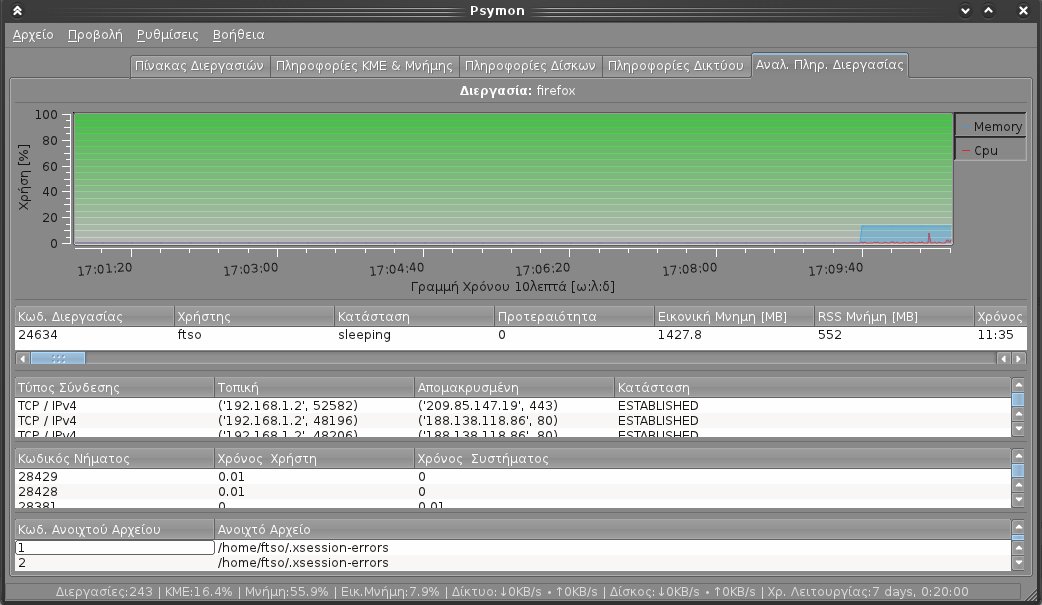This screenshot has width=1042, height=605.
Task: Click second-to-last left arrow on process scrollbar
Action: (x=1004, y=359)
